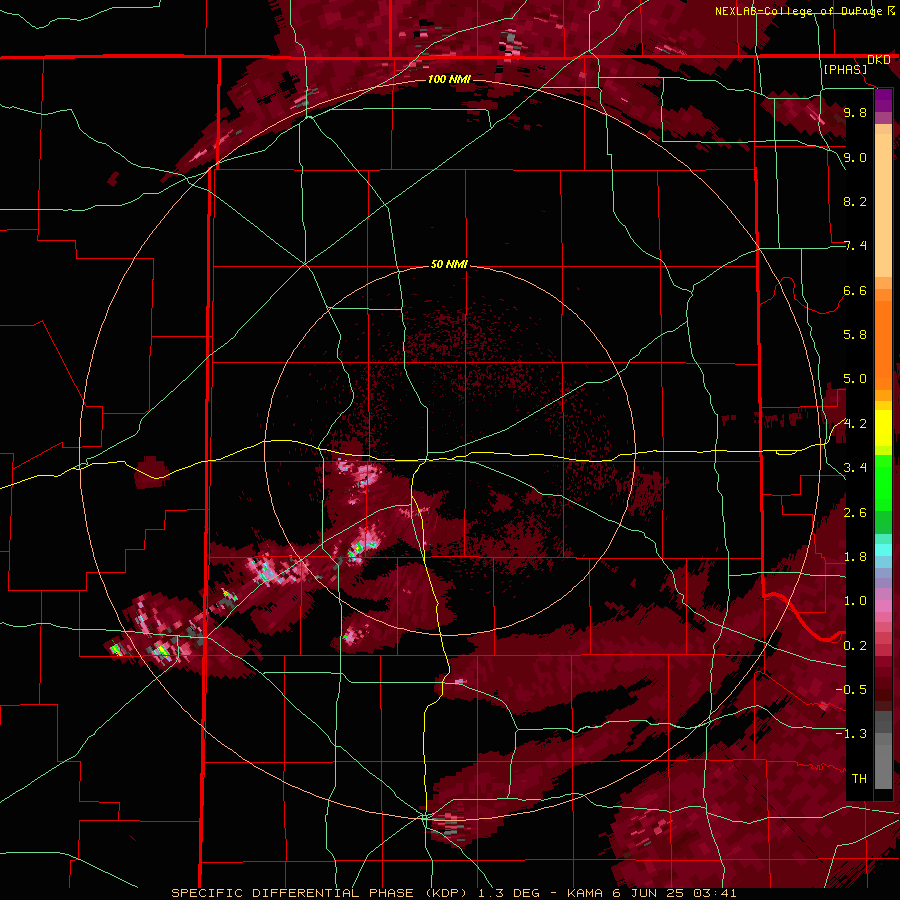
Task: Click the 1.8 scale value
Action: pos(855,557)
